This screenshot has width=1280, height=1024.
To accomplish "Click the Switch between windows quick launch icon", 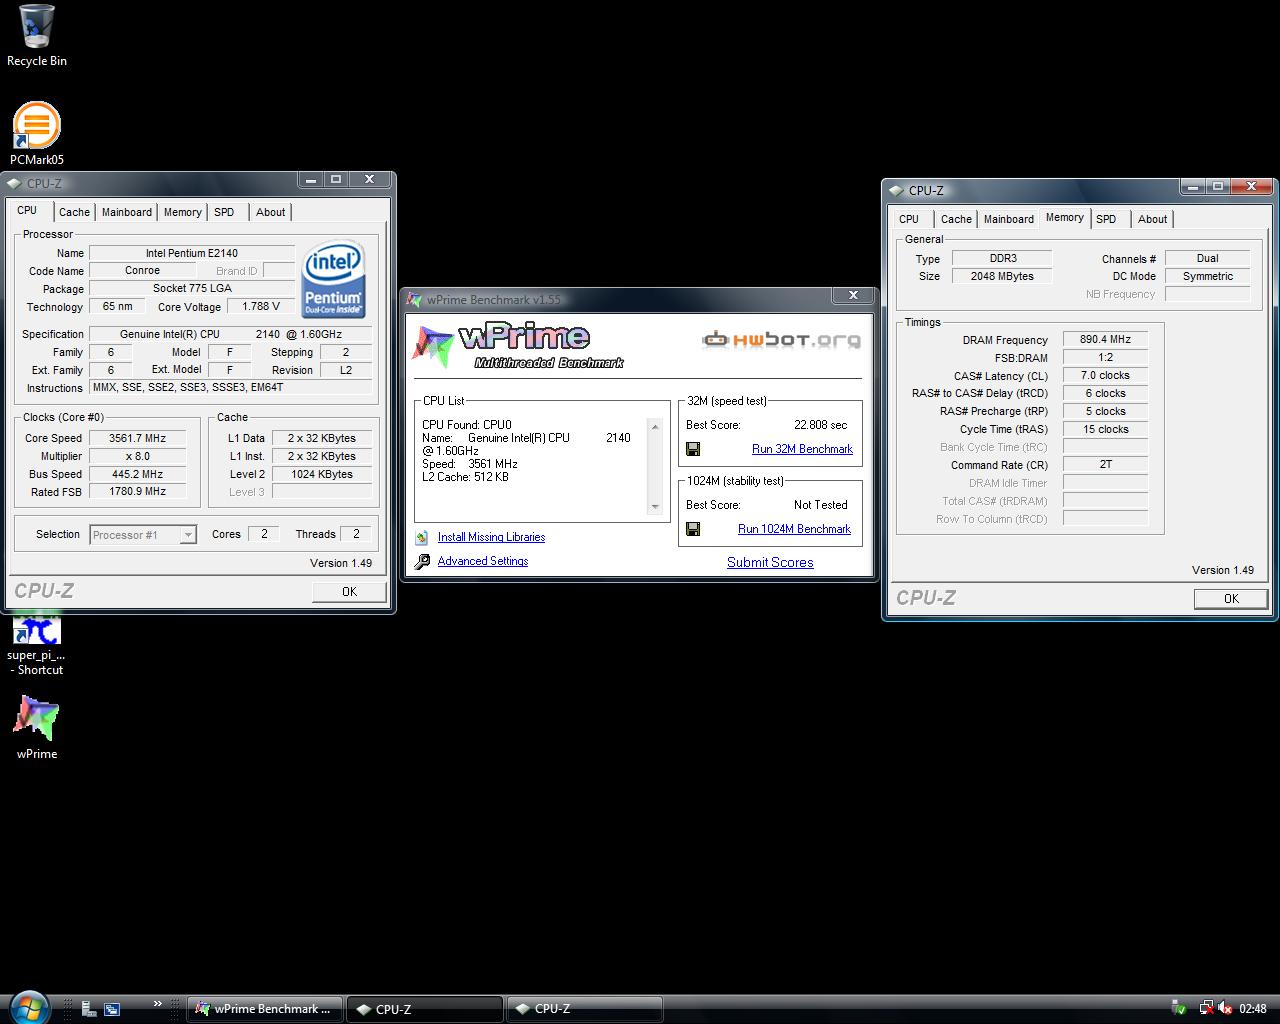I will (x=112, y=1009).
